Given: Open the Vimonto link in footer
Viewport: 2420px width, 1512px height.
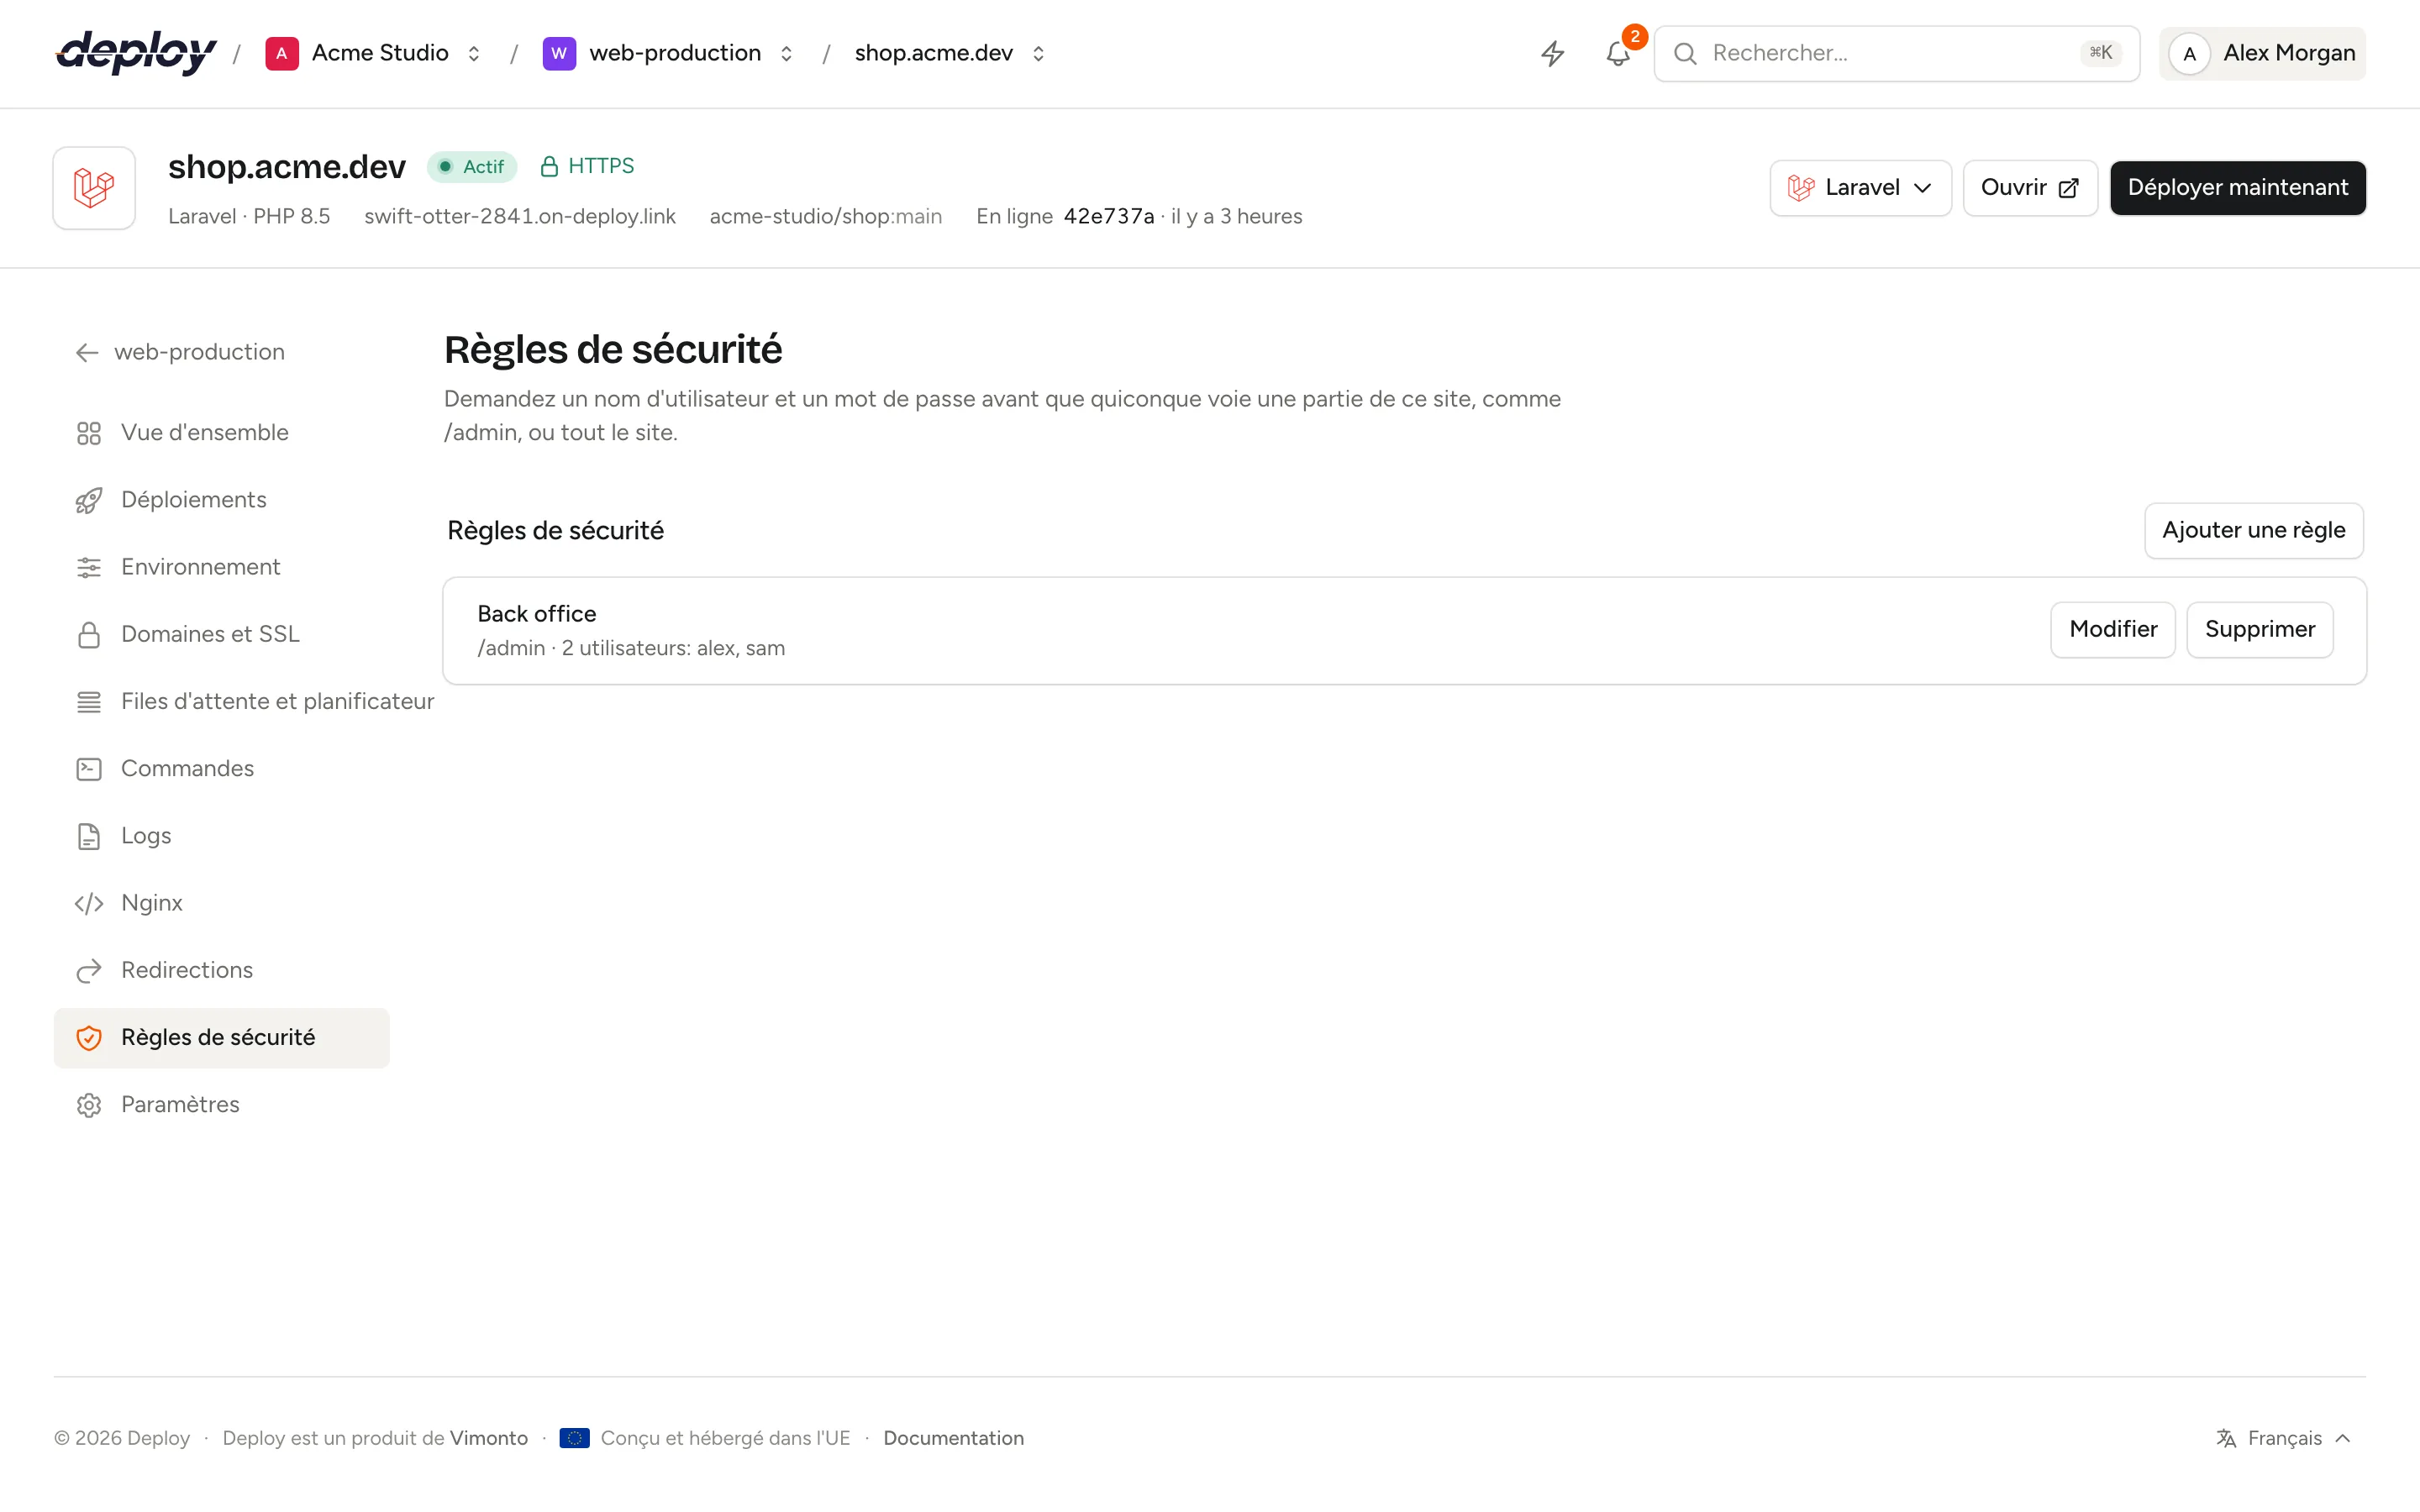Looking at the screenshot, I should click(x=488, y=1438).
